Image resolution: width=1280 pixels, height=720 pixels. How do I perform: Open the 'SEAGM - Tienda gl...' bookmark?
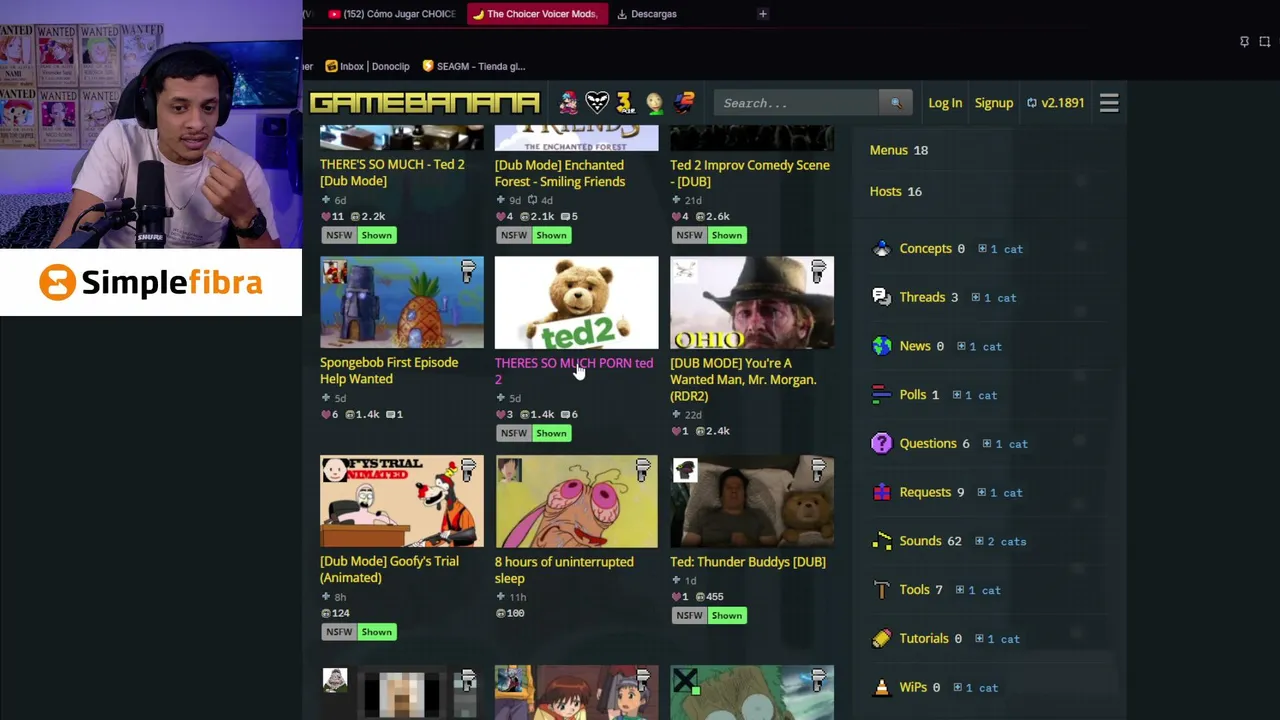pyautogui.click(x=473, y=66)
